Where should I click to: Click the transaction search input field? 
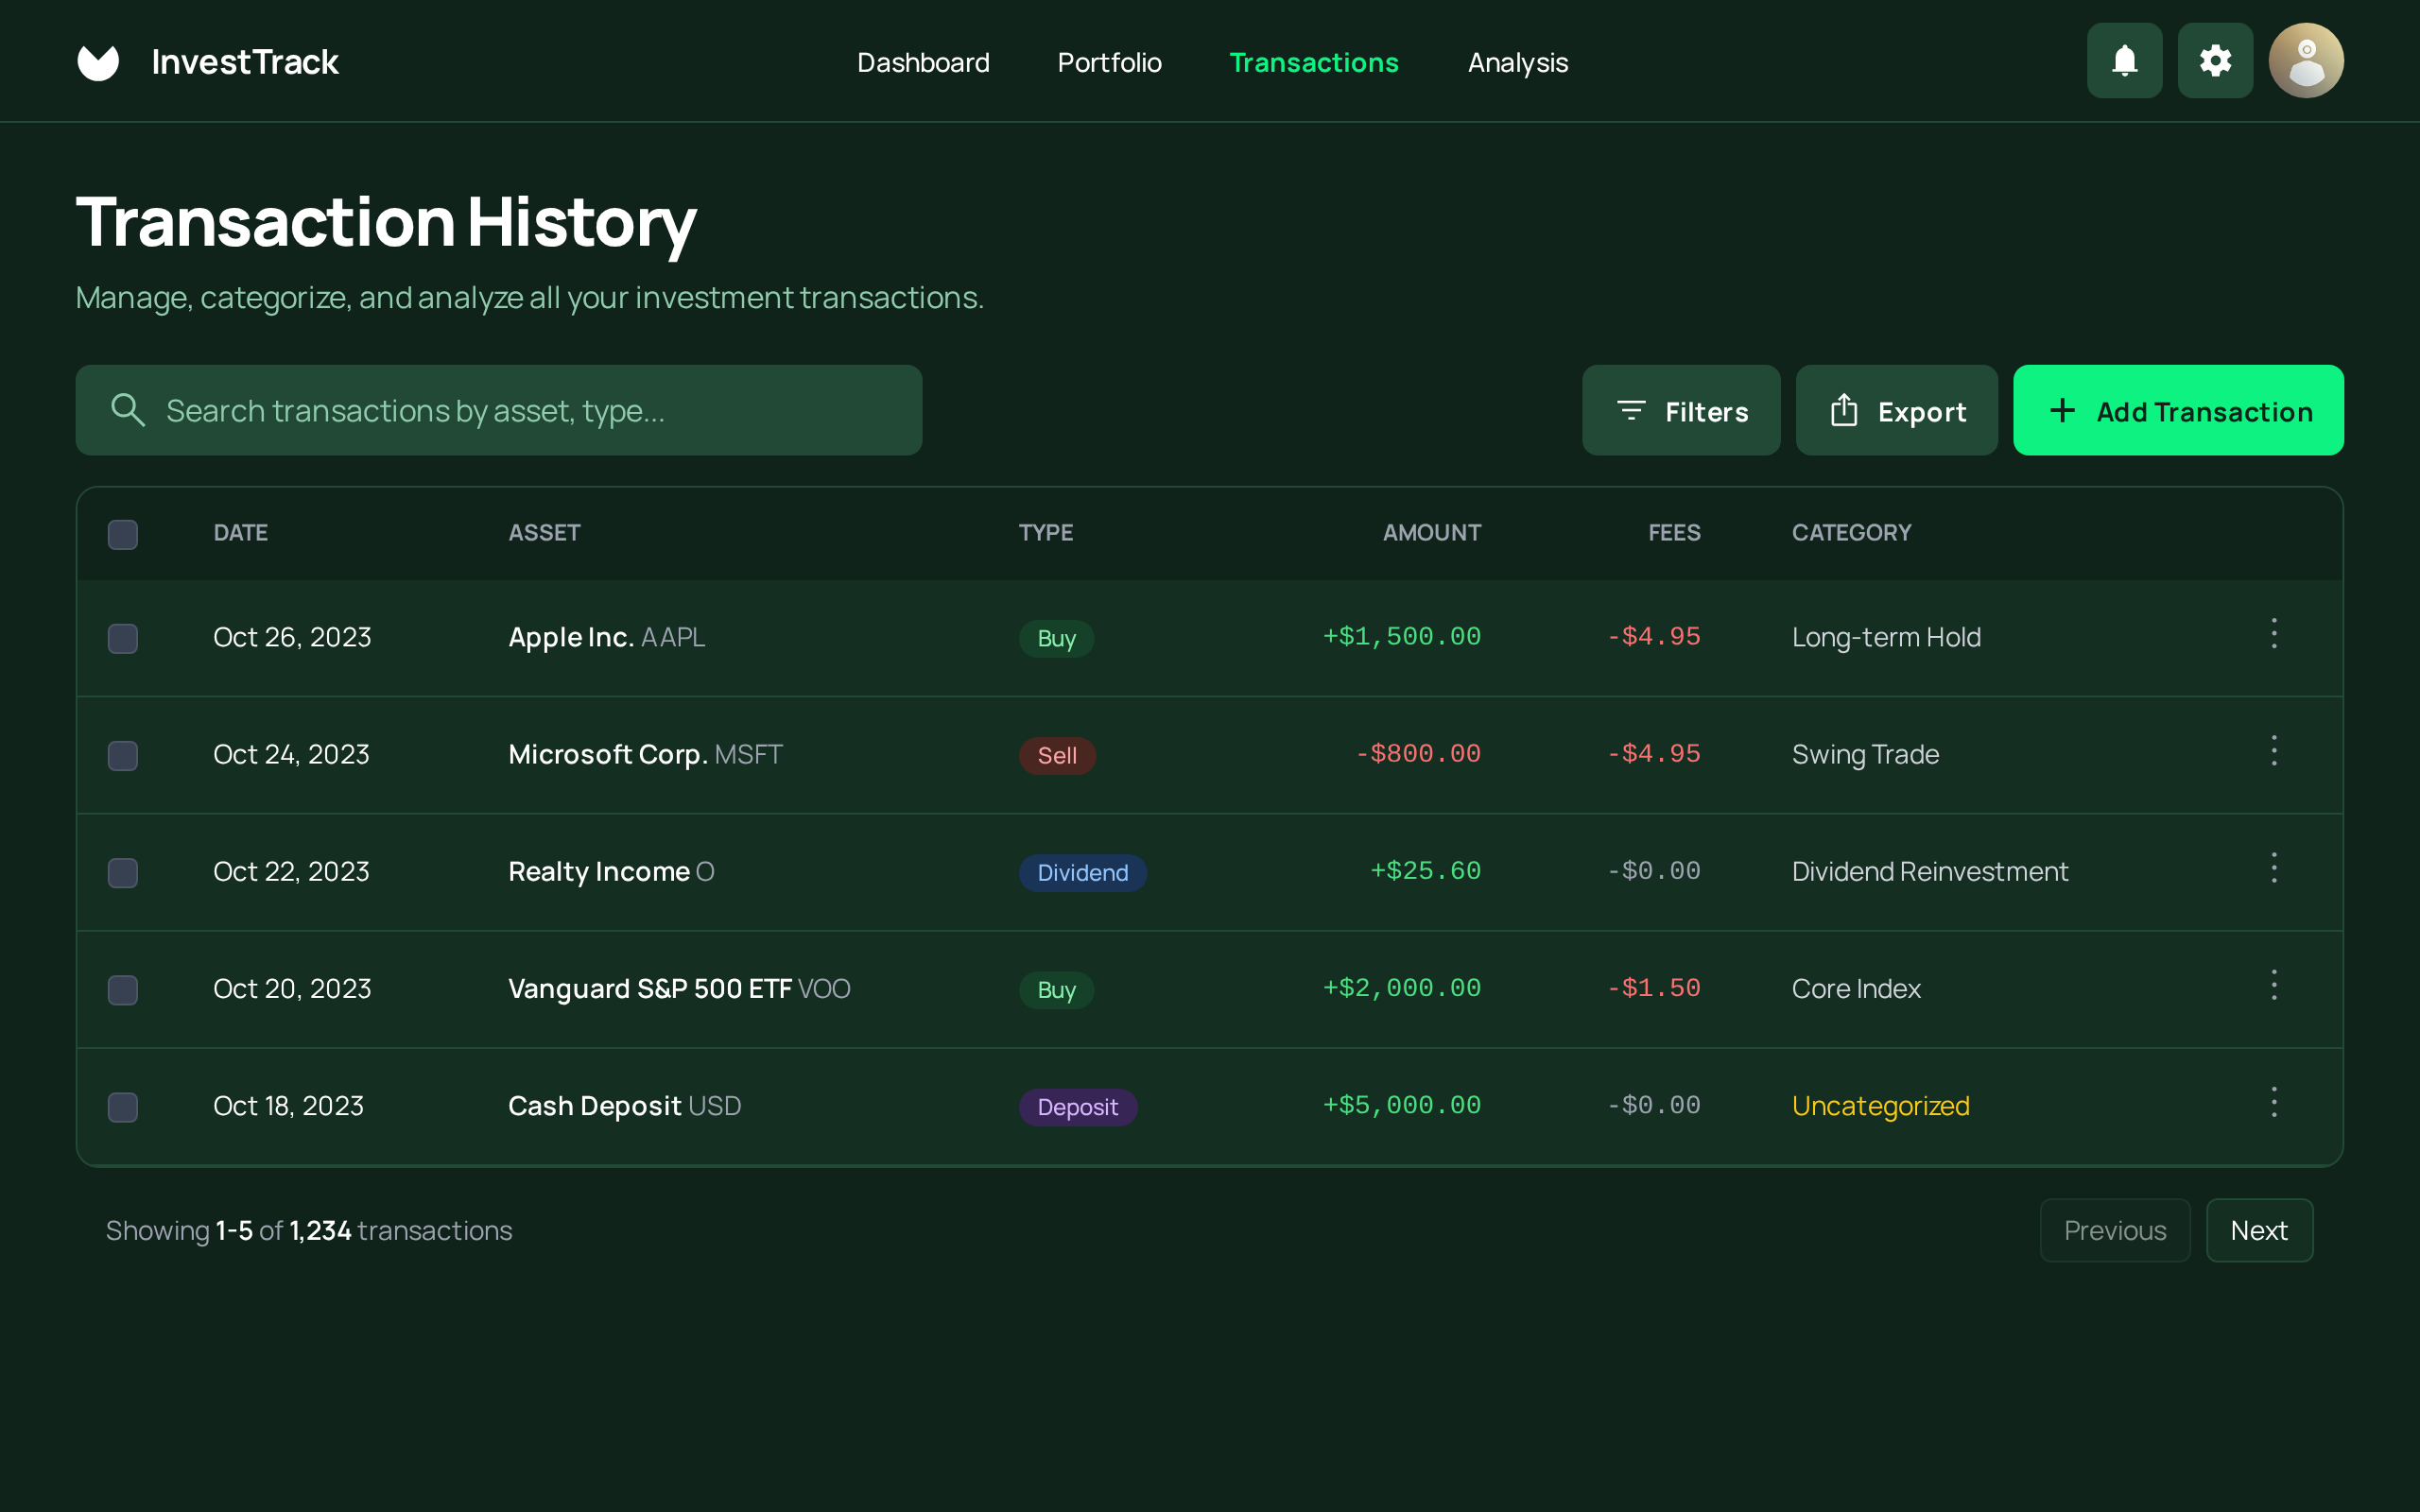500,409
